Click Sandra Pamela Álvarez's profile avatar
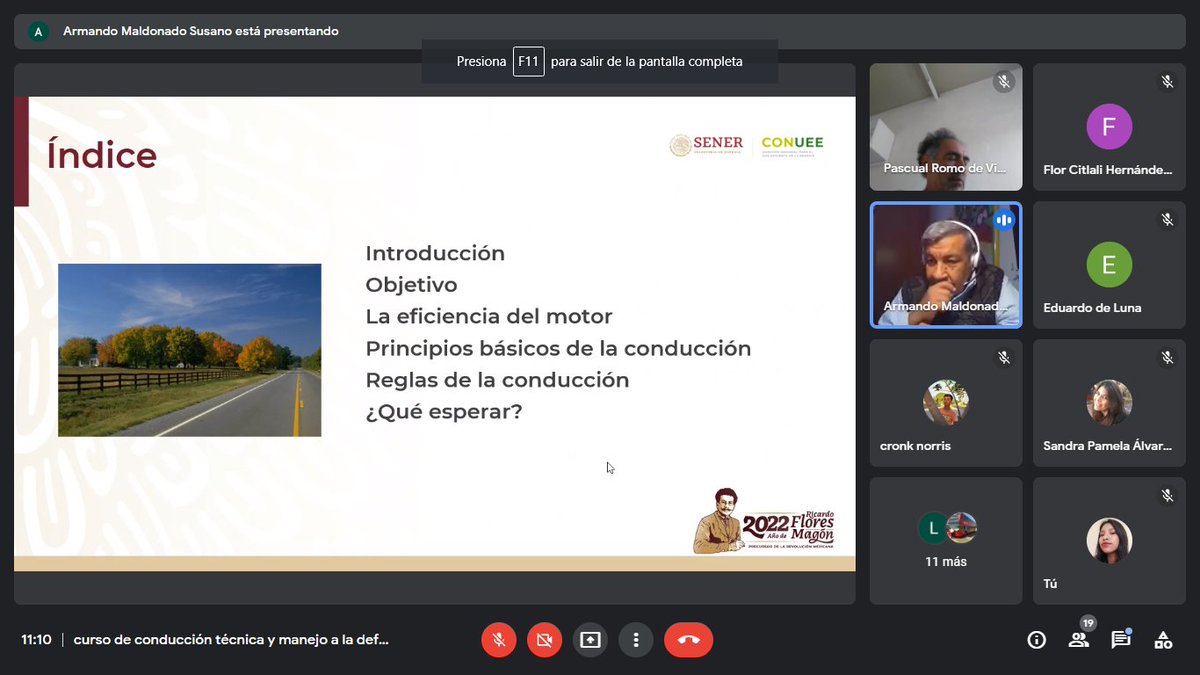The image size is (1200, 675). [1109, 403]
